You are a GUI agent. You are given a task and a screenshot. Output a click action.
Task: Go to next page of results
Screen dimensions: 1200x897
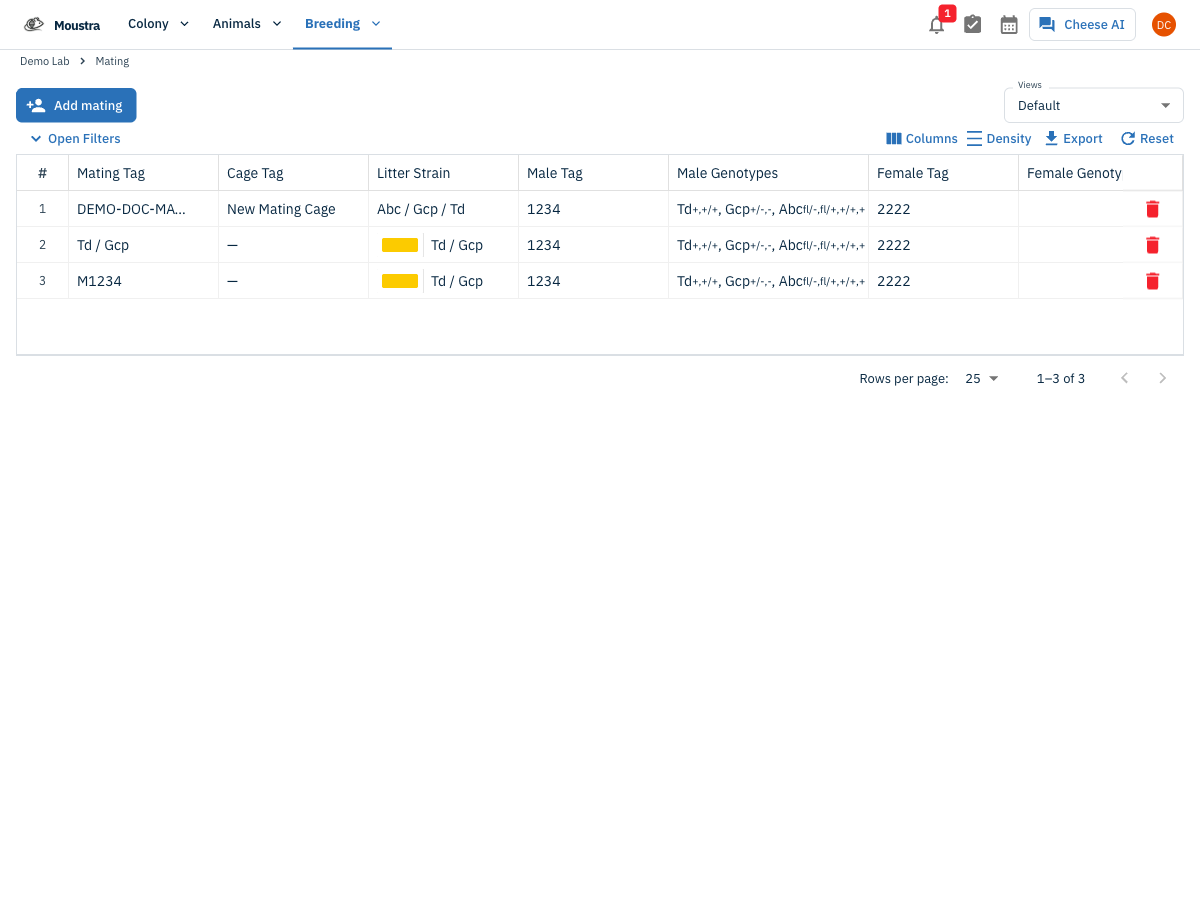point(1162,378)
